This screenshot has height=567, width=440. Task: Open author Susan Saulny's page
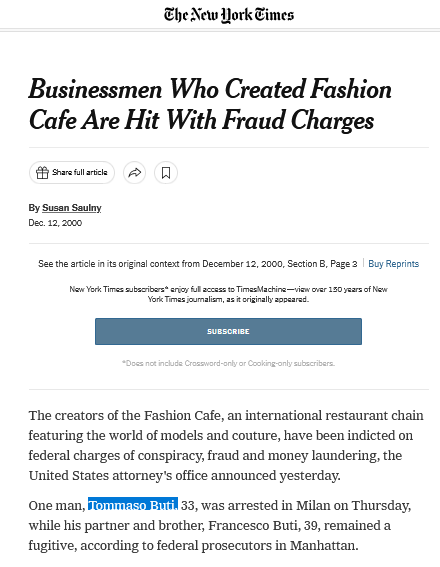coord(72,208)
